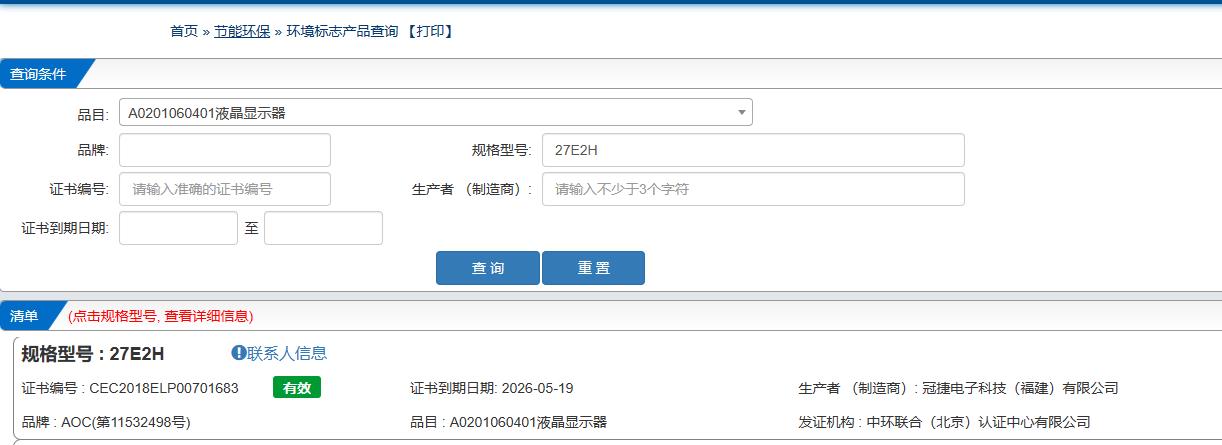Click the red hint 点击规格型号, 查看详细信息
The width and height of the screenshot is (1222, 445).
[x=160, y=316]
